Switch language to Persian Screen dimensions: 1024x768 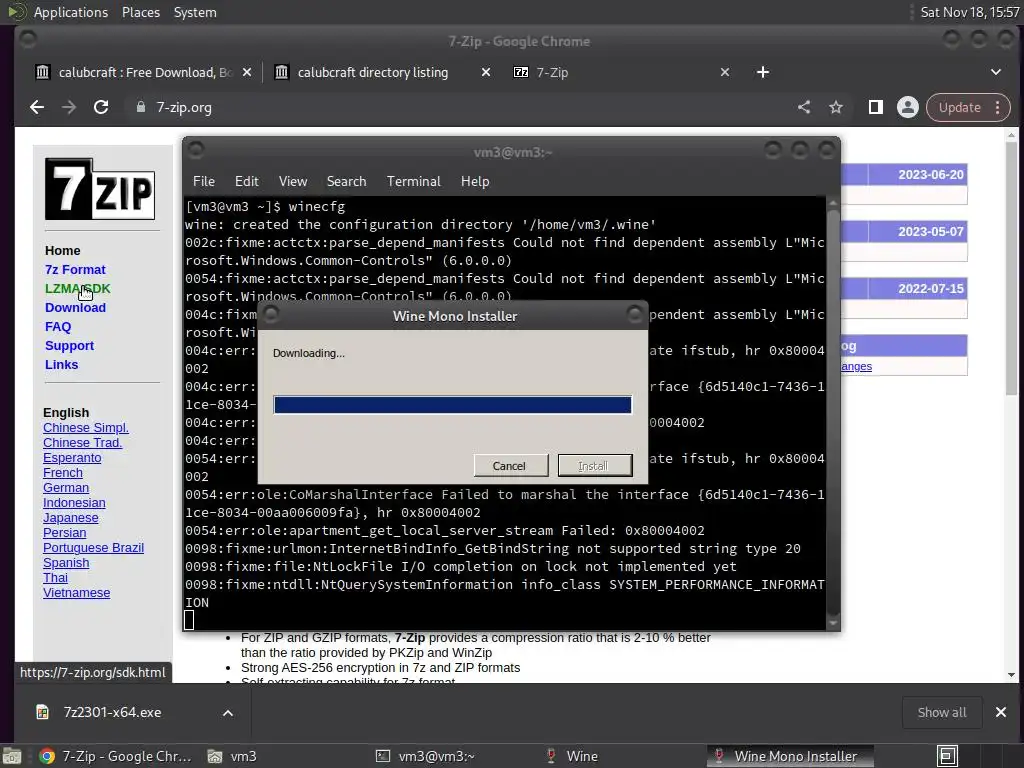[x=65, y=533]
